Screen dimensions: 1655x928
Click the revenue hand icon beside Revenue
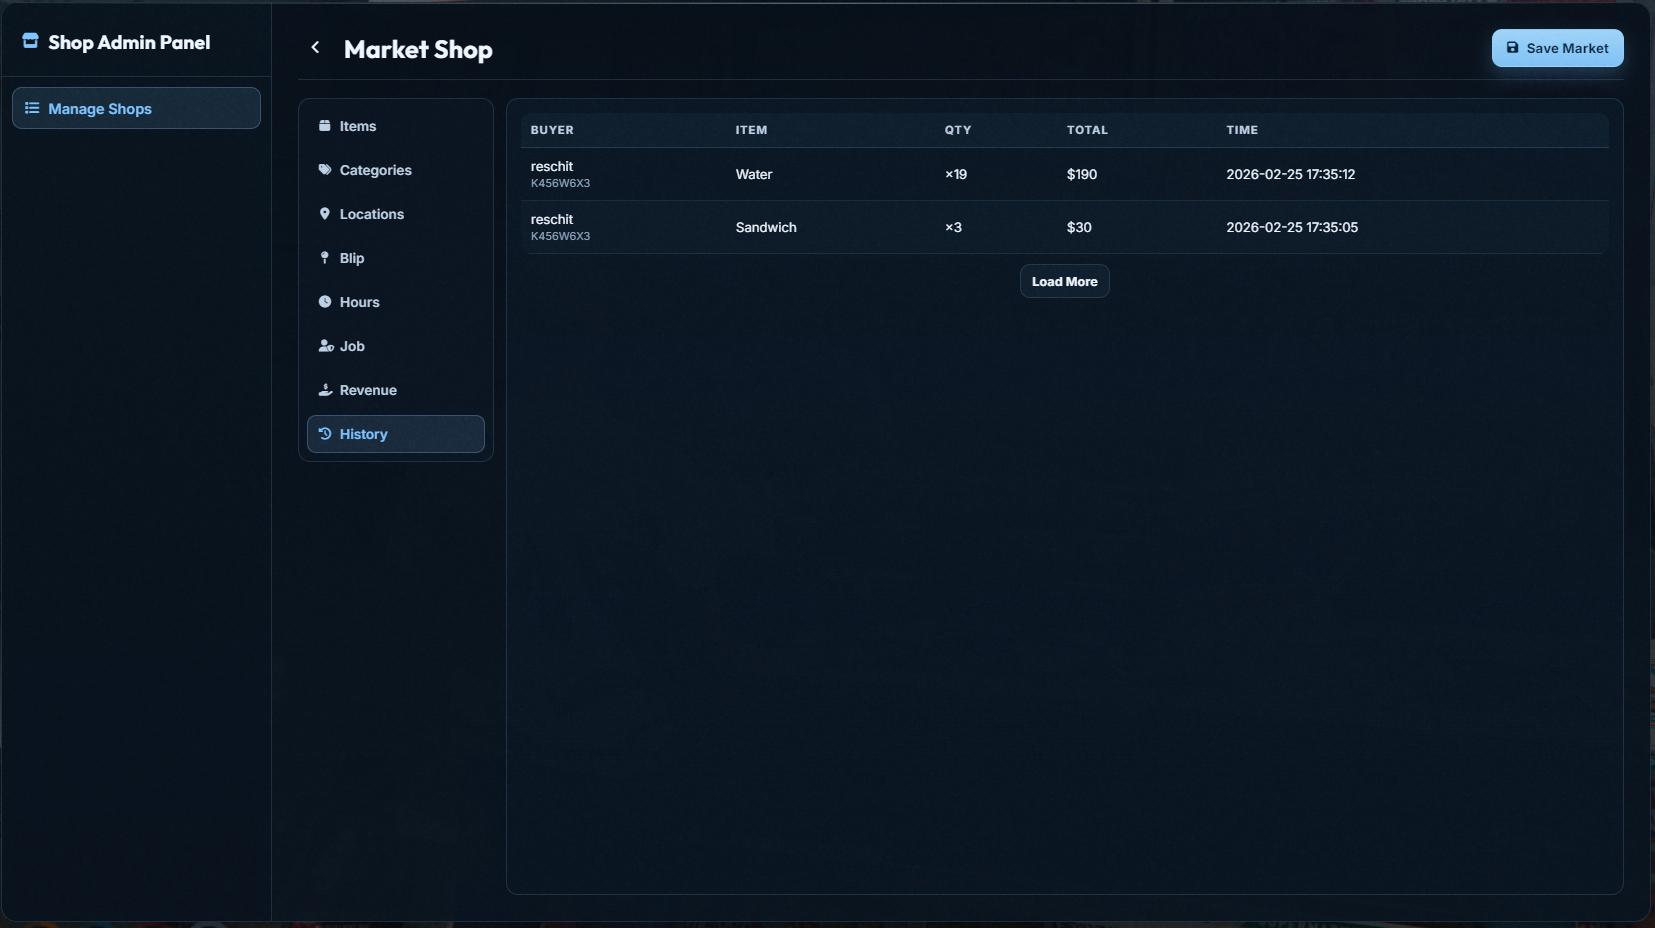(325, 390)
